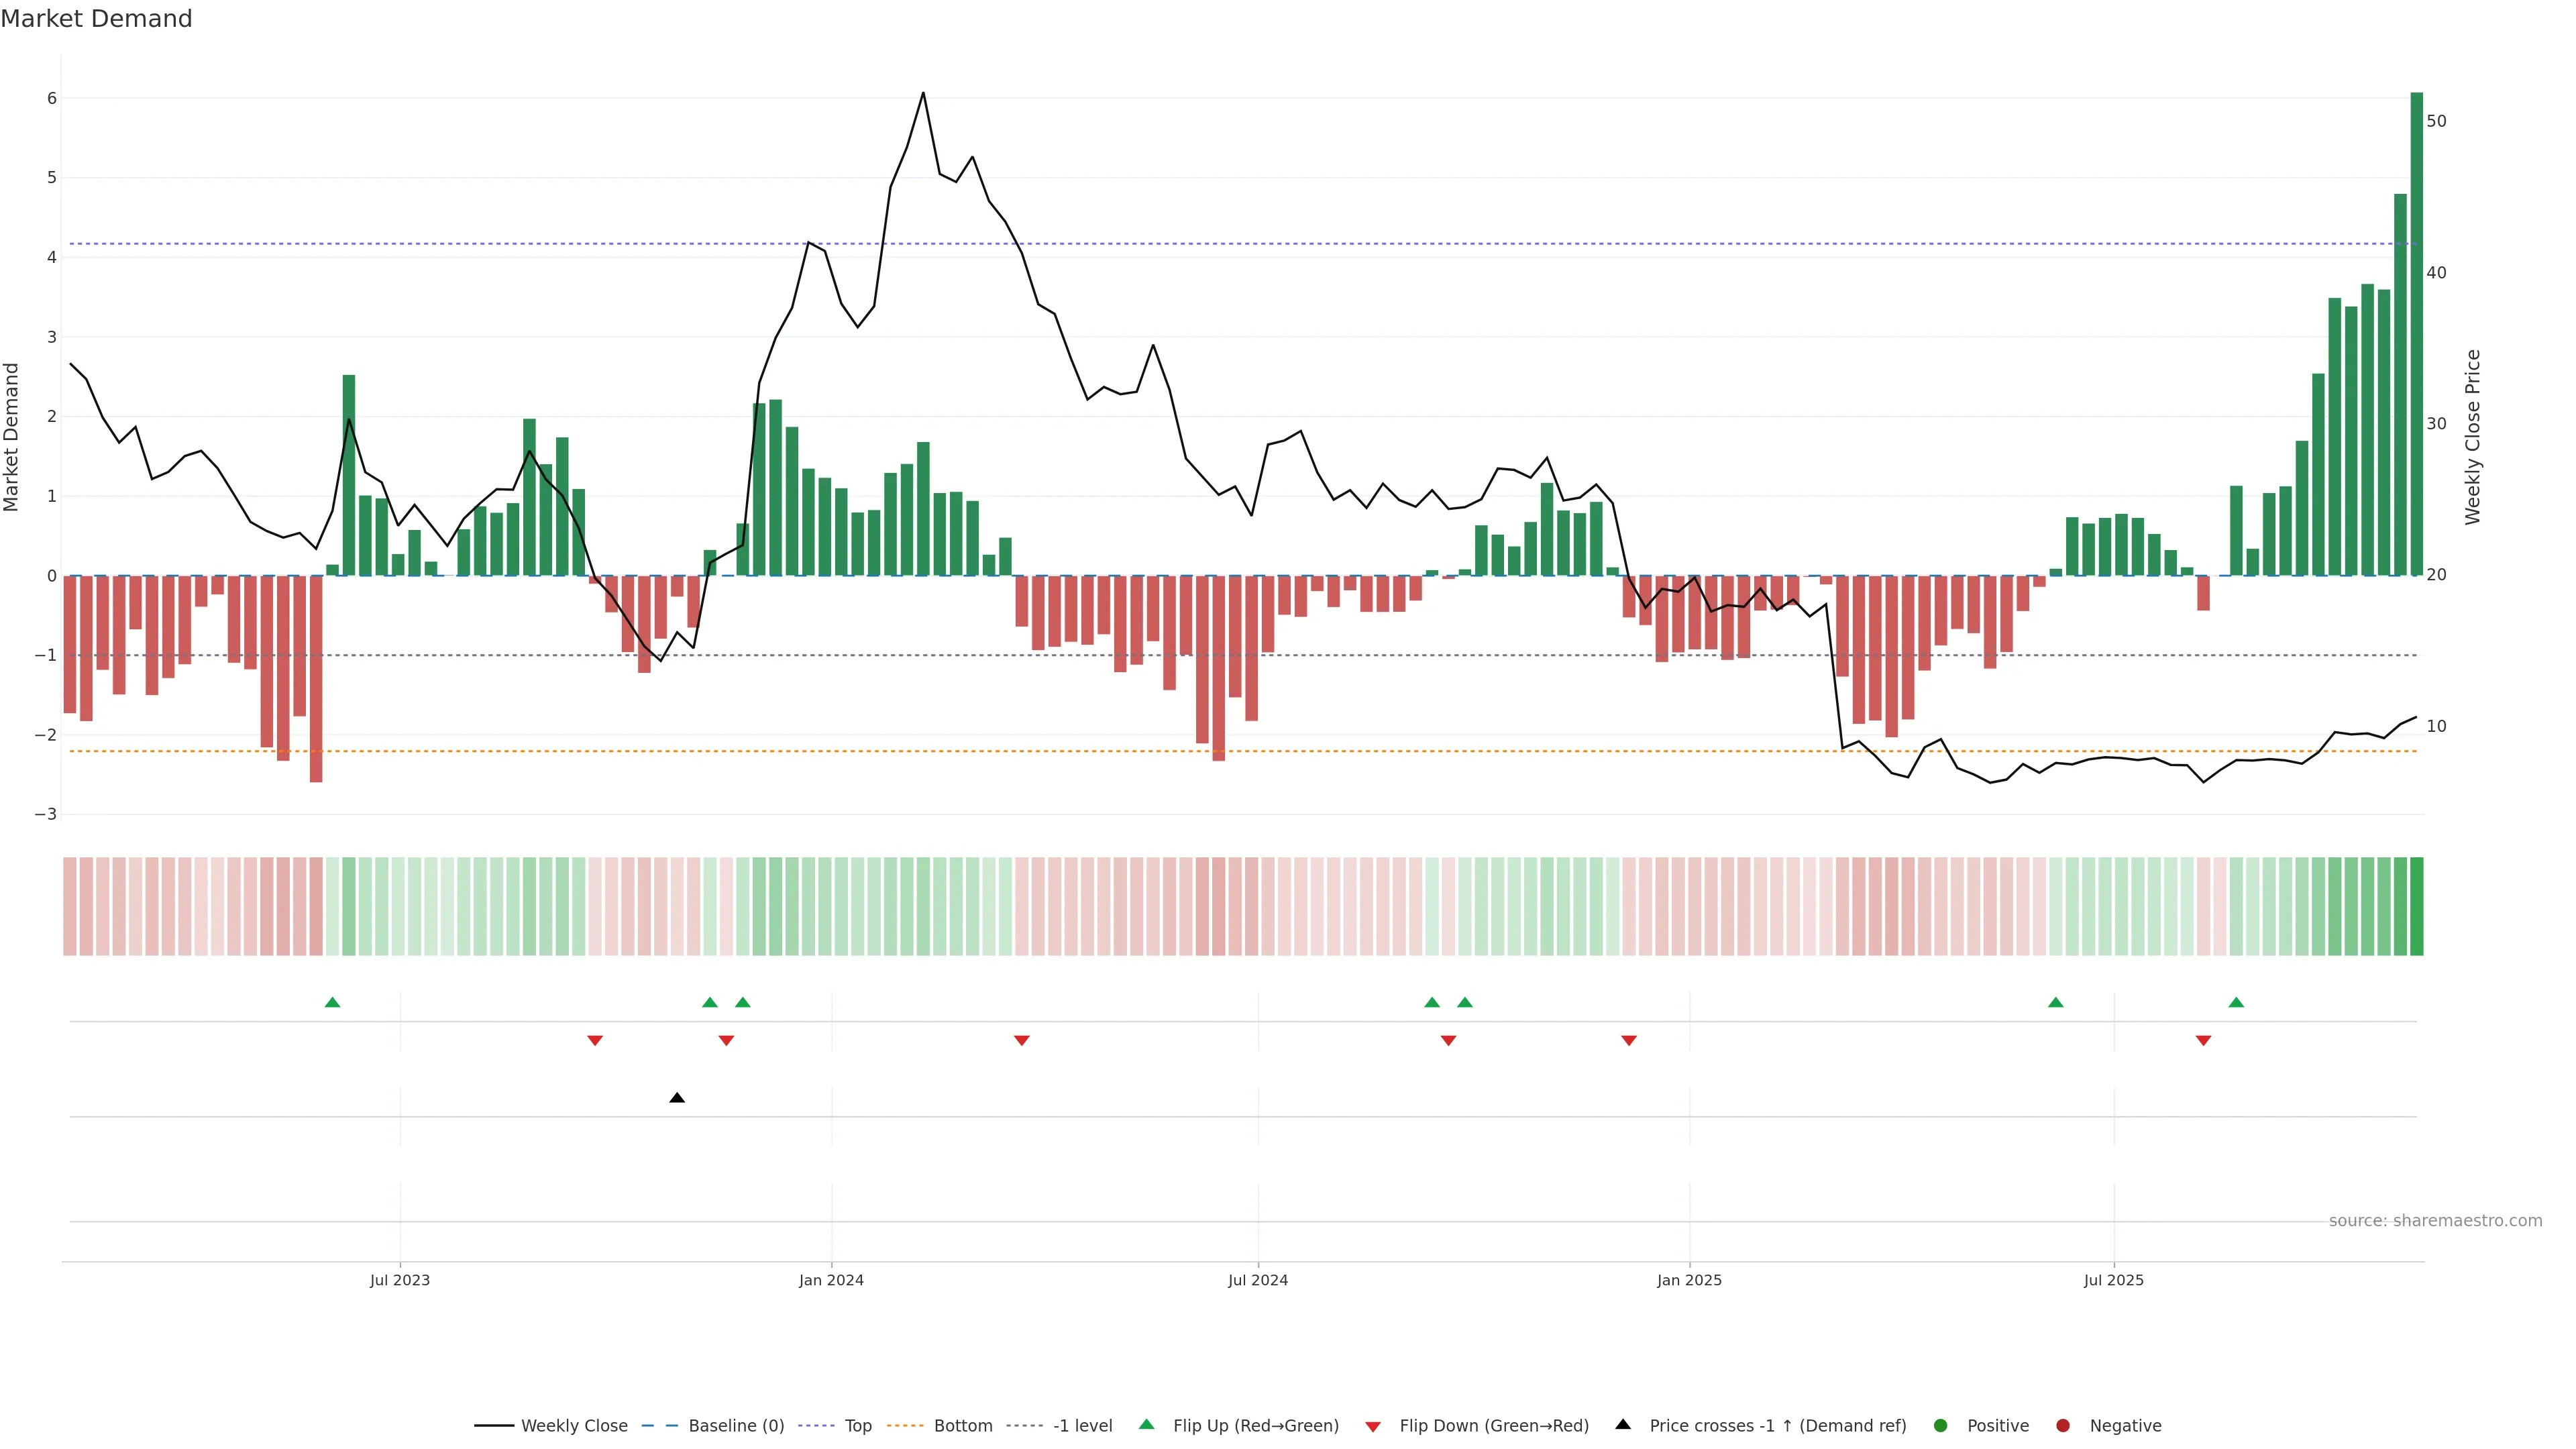Click the red Flip Down legend triangle
Viewport: 2576px width, 1449px height.
[1373, 1426]
